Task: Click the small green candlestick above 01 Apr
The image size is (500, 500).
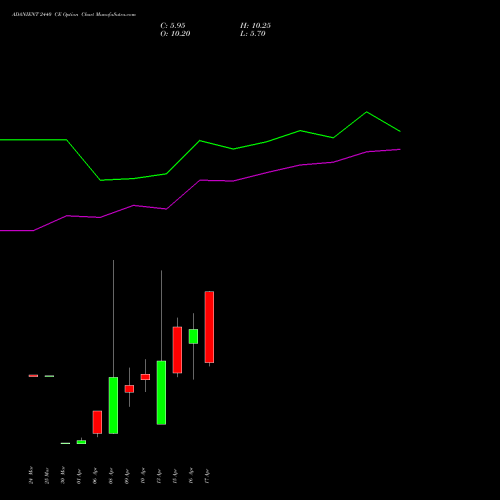Action: tap(81, 442)
